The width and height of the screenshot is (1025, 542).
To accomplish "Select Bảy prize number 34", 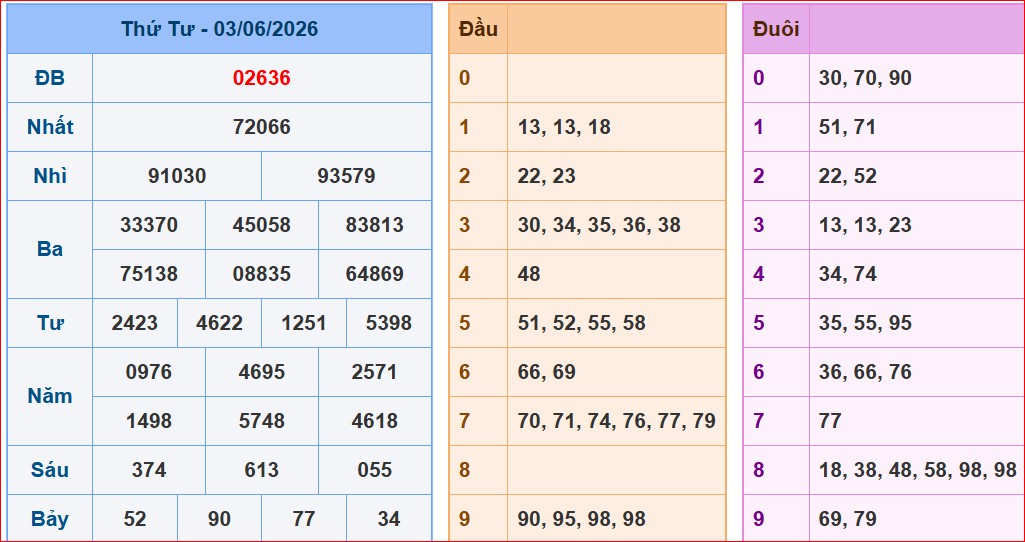I will tap(388, 519).
